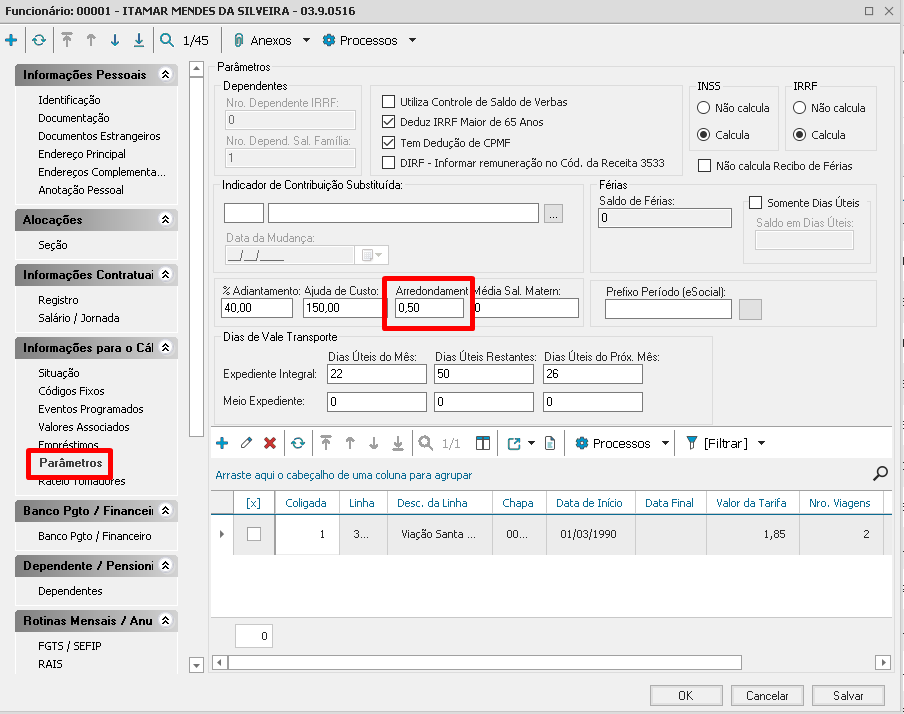Open the document report icon in grid toolbar
904x714 pixels.
point(550,443)
